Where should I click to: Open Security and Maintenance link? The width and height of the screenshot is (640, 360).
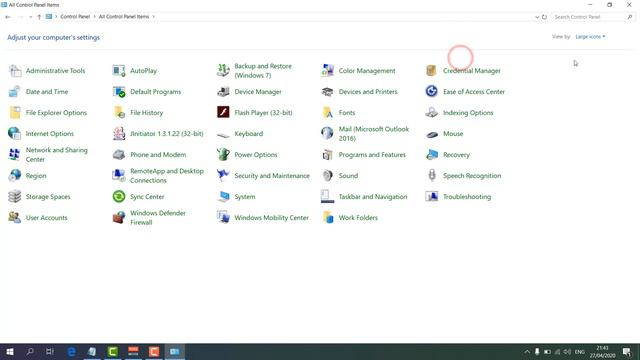tap(272, 176)
